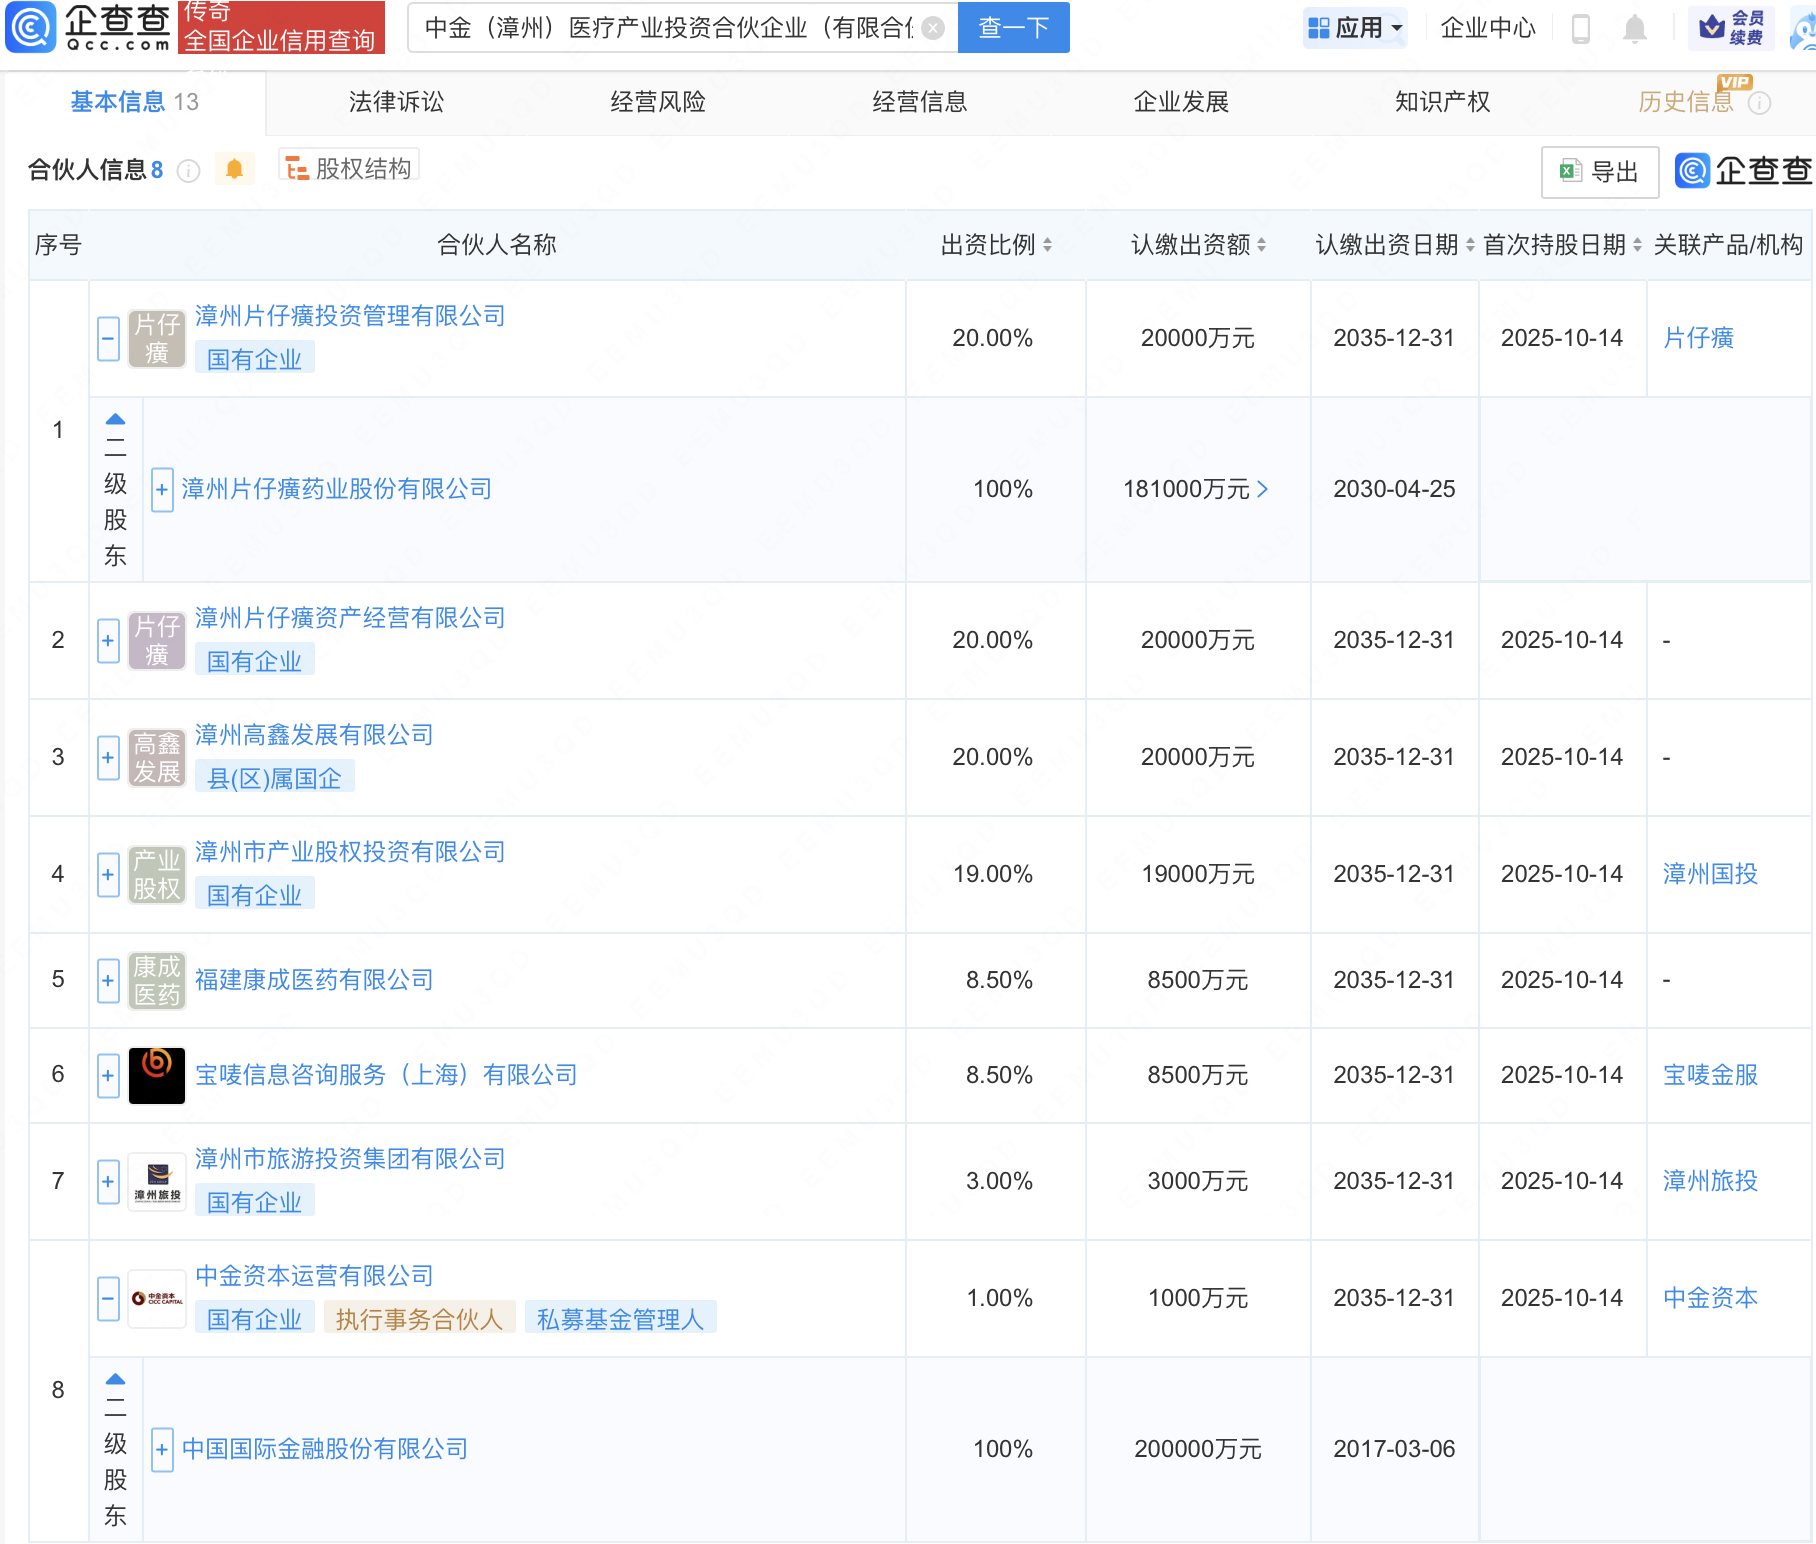Open the notifications bell in header
1816x1544 pixels.
1634,29
